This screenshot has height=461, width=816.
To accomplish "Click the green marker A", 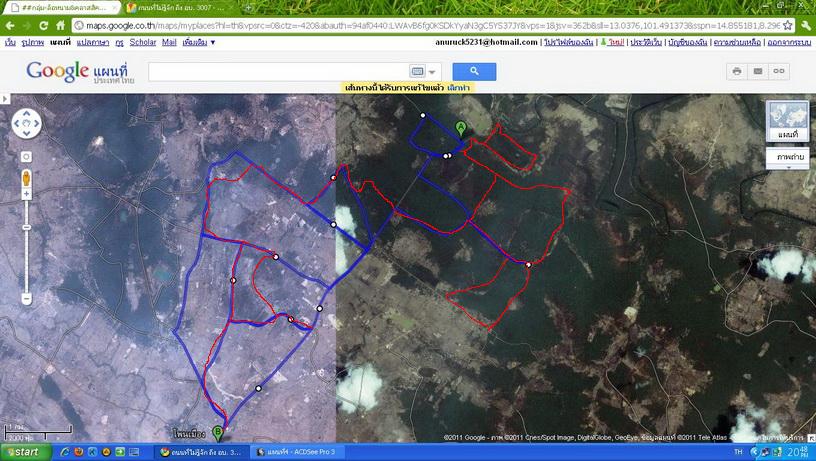I will [460, 127].
